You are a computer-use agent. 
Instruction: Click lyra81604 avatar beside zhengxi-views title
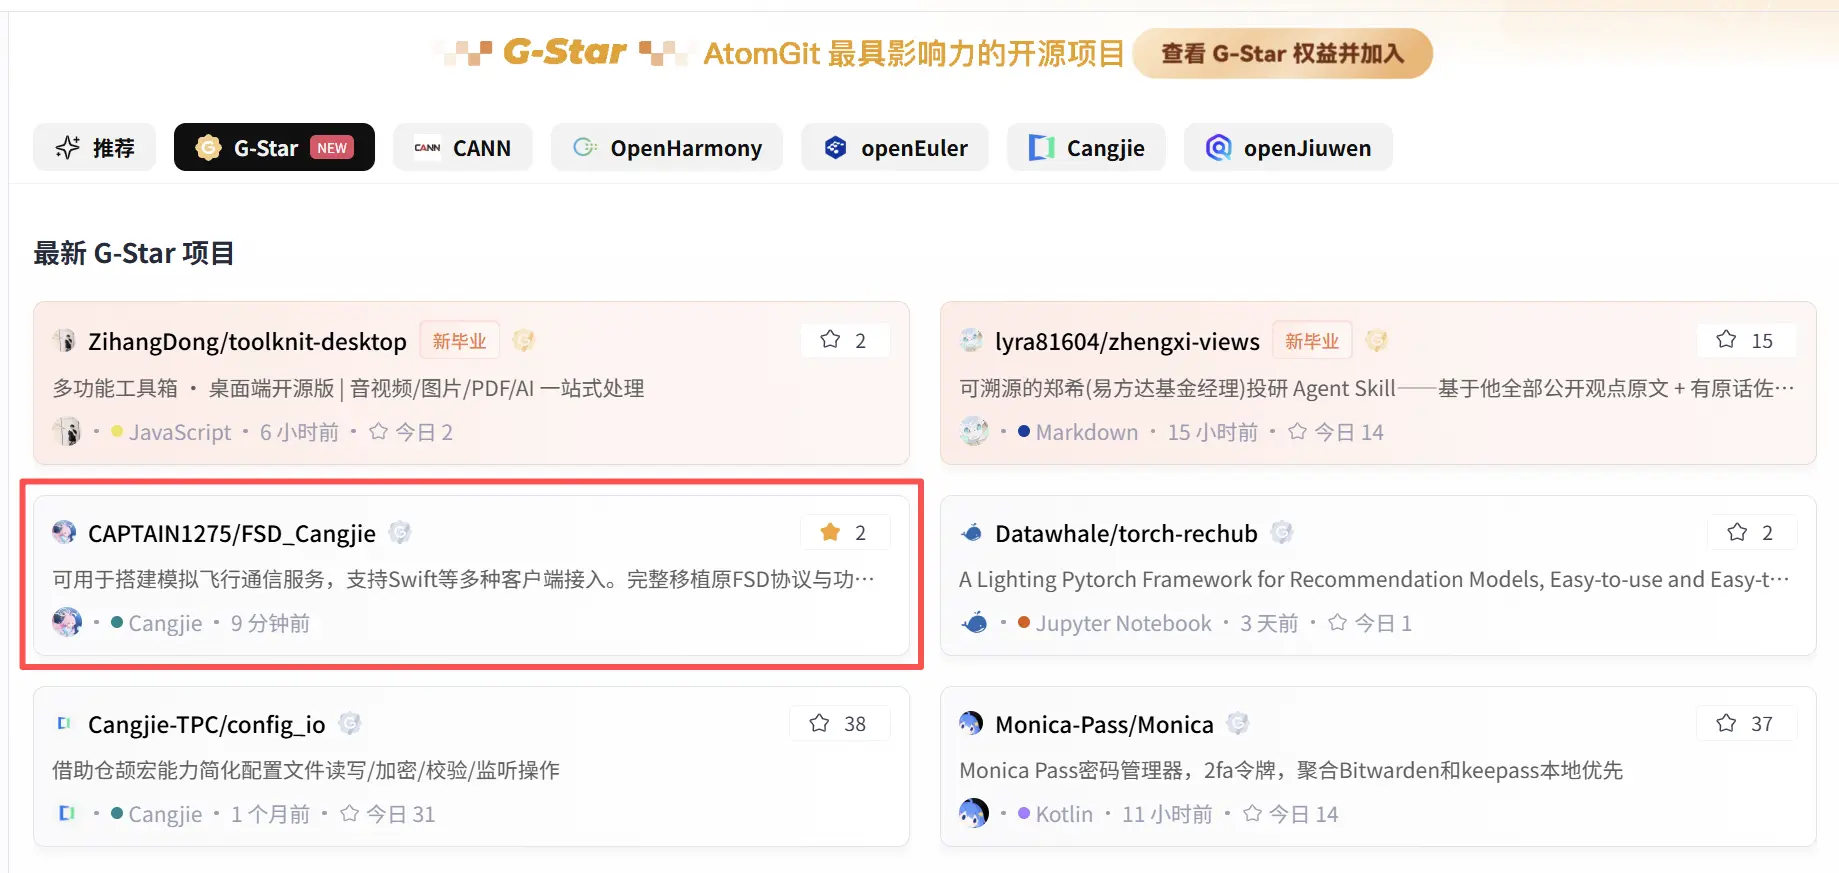(972, 341)
